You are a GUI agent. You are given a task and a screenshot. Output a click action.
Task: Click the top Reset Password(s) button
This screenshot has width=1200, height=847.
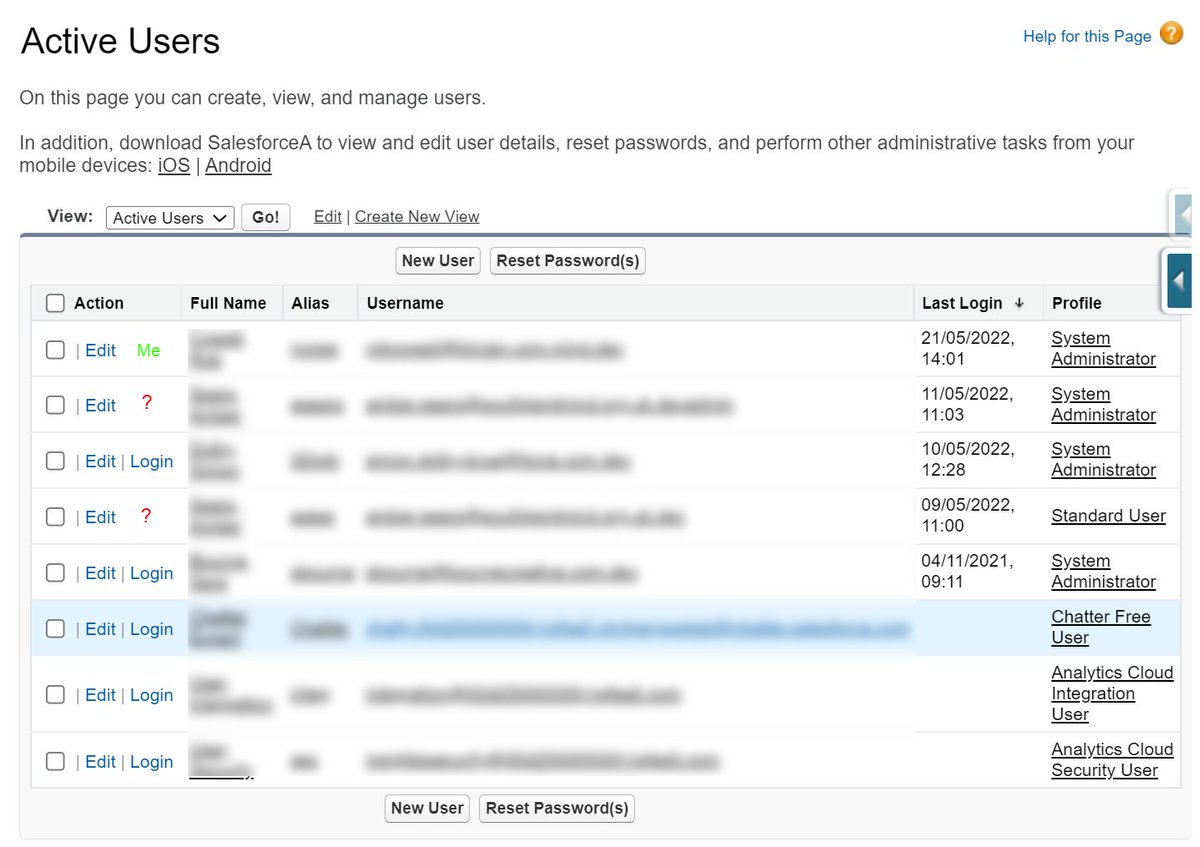click(x=568, y=260)
